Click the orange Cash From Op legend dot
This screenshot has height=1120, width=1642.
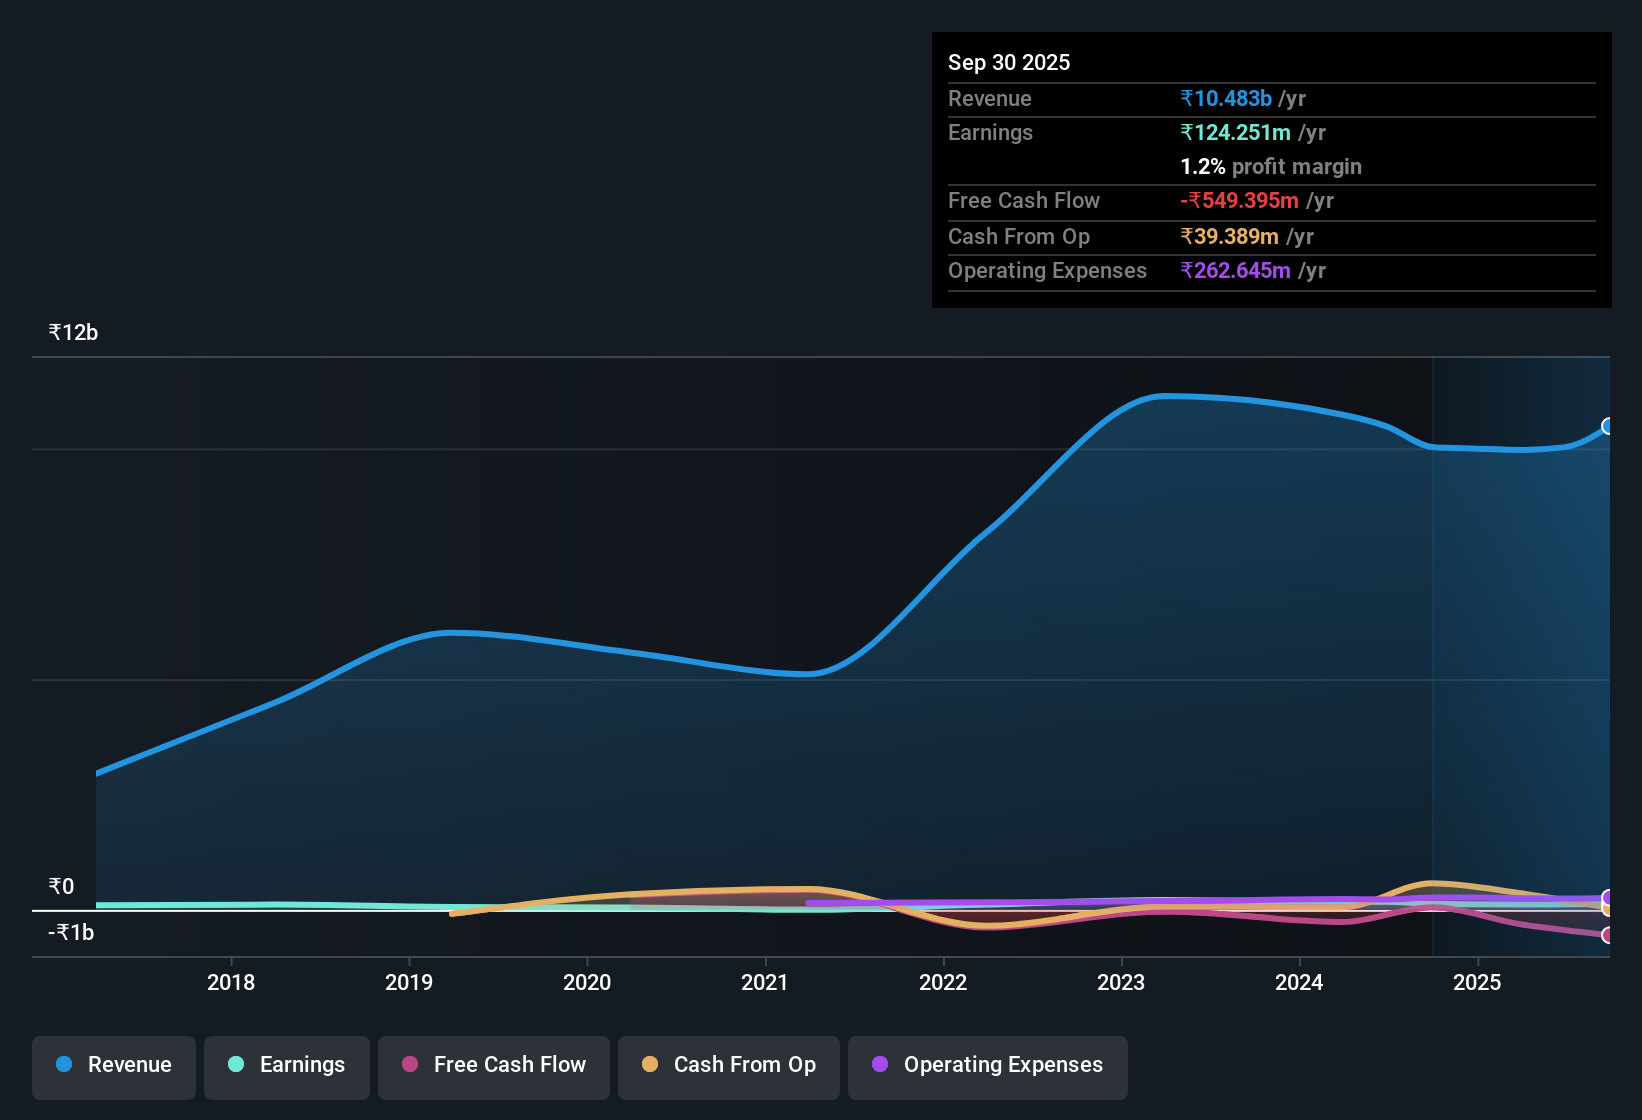650,1065
